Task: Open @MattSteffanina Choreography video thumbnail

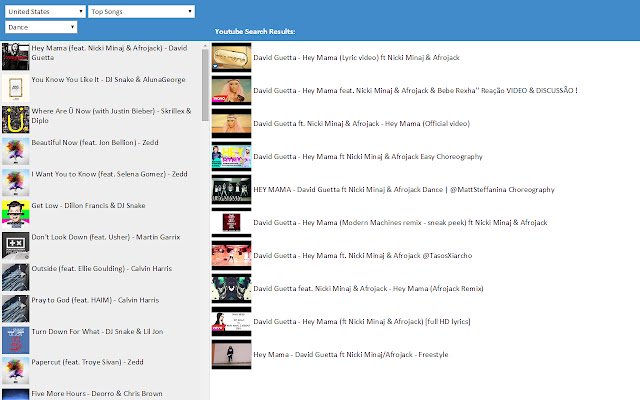Action: coord(231,190)
